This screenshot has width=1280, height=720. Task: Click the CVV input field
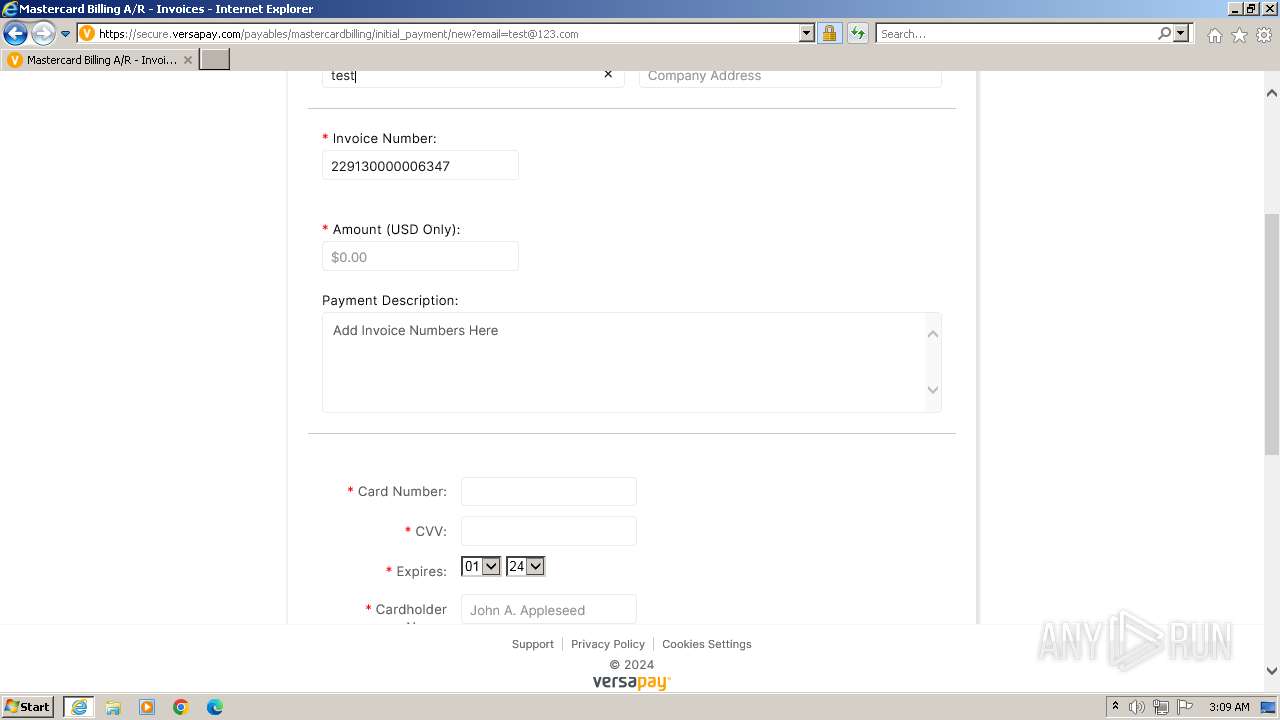coord(548,531)
